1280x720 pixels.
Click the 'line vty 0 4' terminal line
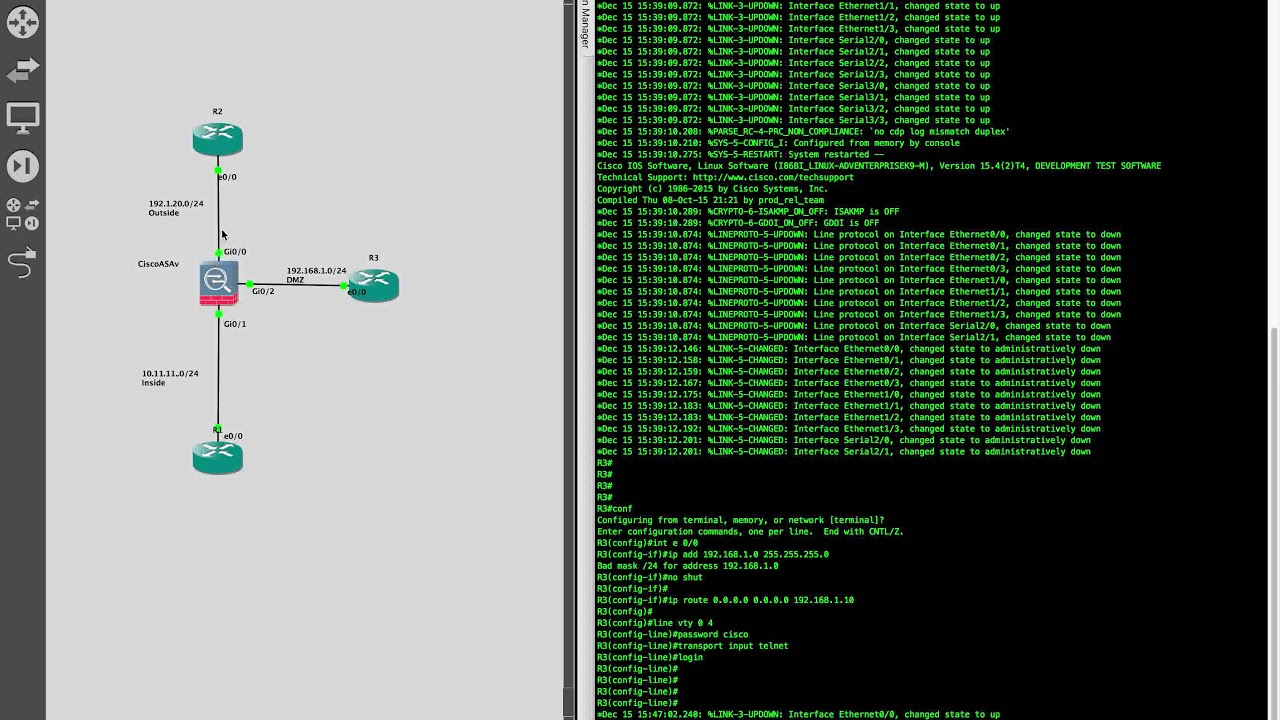(654, 623)
